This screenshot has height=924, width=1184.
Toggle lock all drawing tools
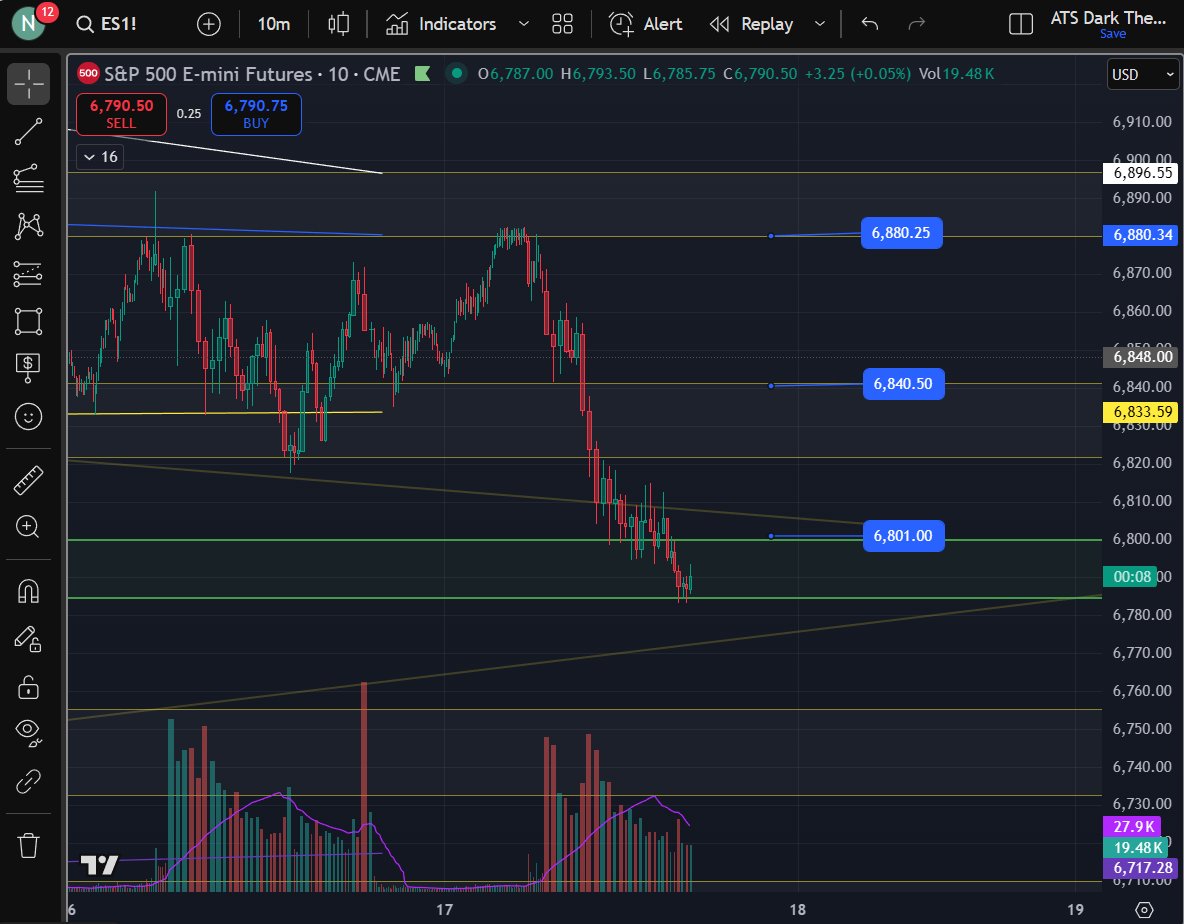click(x=29, y=687)
